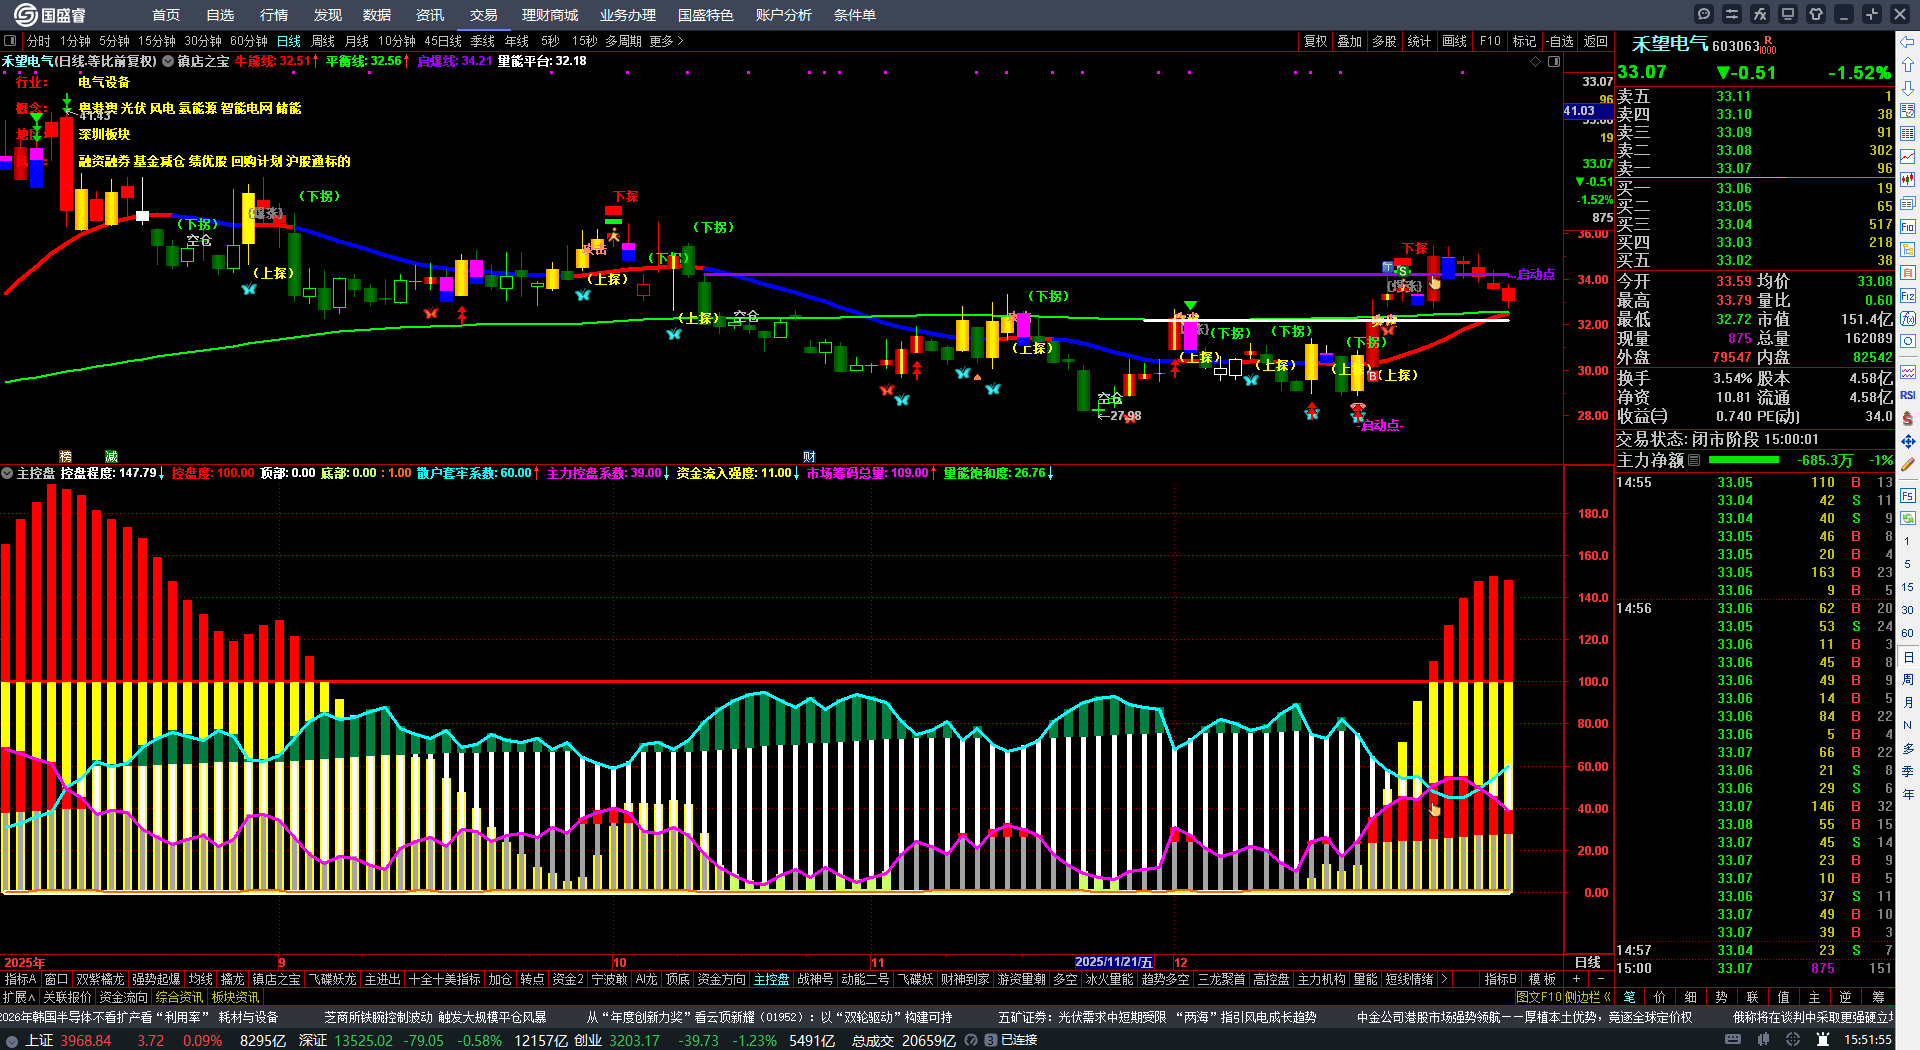Click the RSI indicator sidebar icon
1920x1050 pixels.
1908,395
